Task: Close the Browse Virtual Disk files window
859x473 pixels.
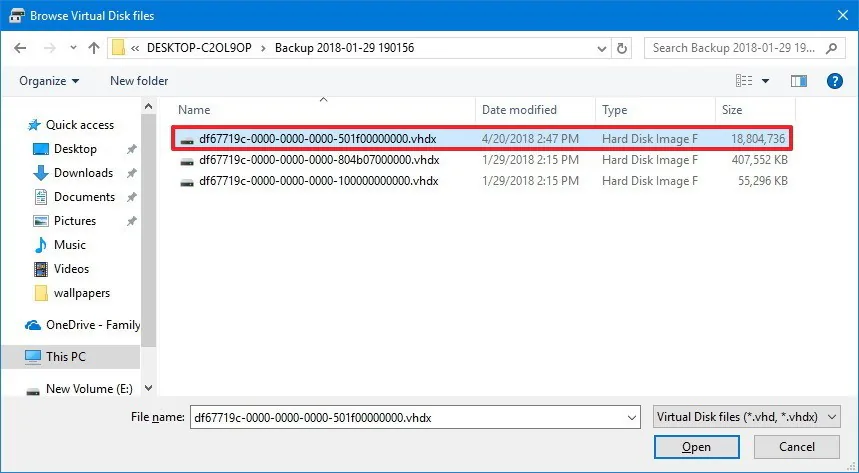Action: [x=843, y=15]
